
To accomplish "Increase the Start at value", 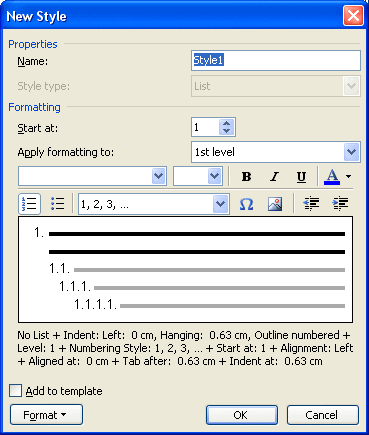I will point(227,123).
